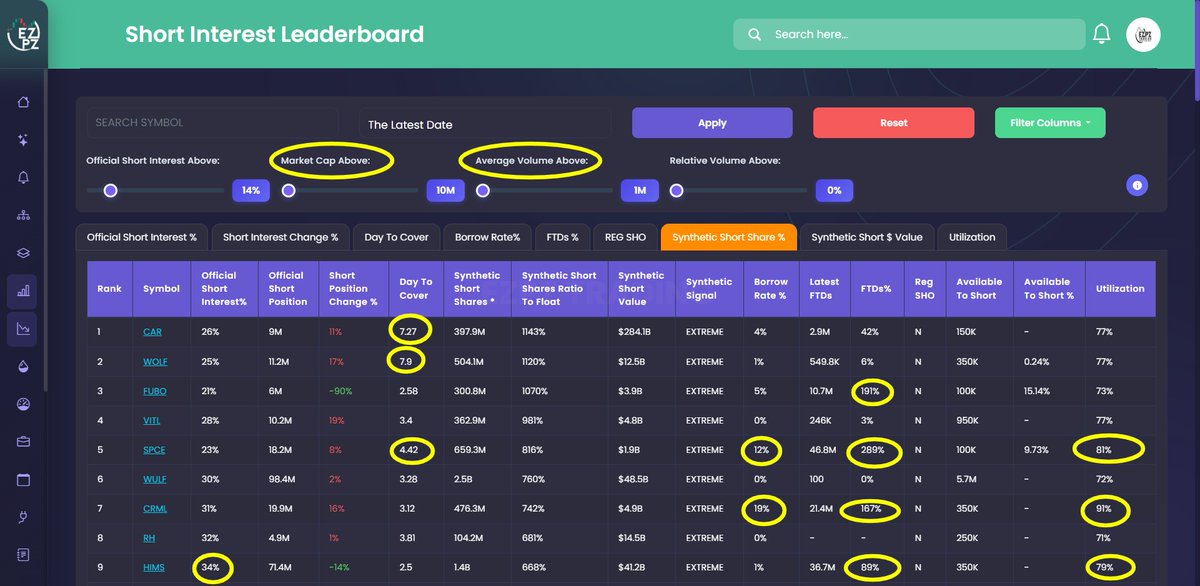Click the 0% relative volume value badge
This screenshot has height=586, width=1200.
[834, 190]
